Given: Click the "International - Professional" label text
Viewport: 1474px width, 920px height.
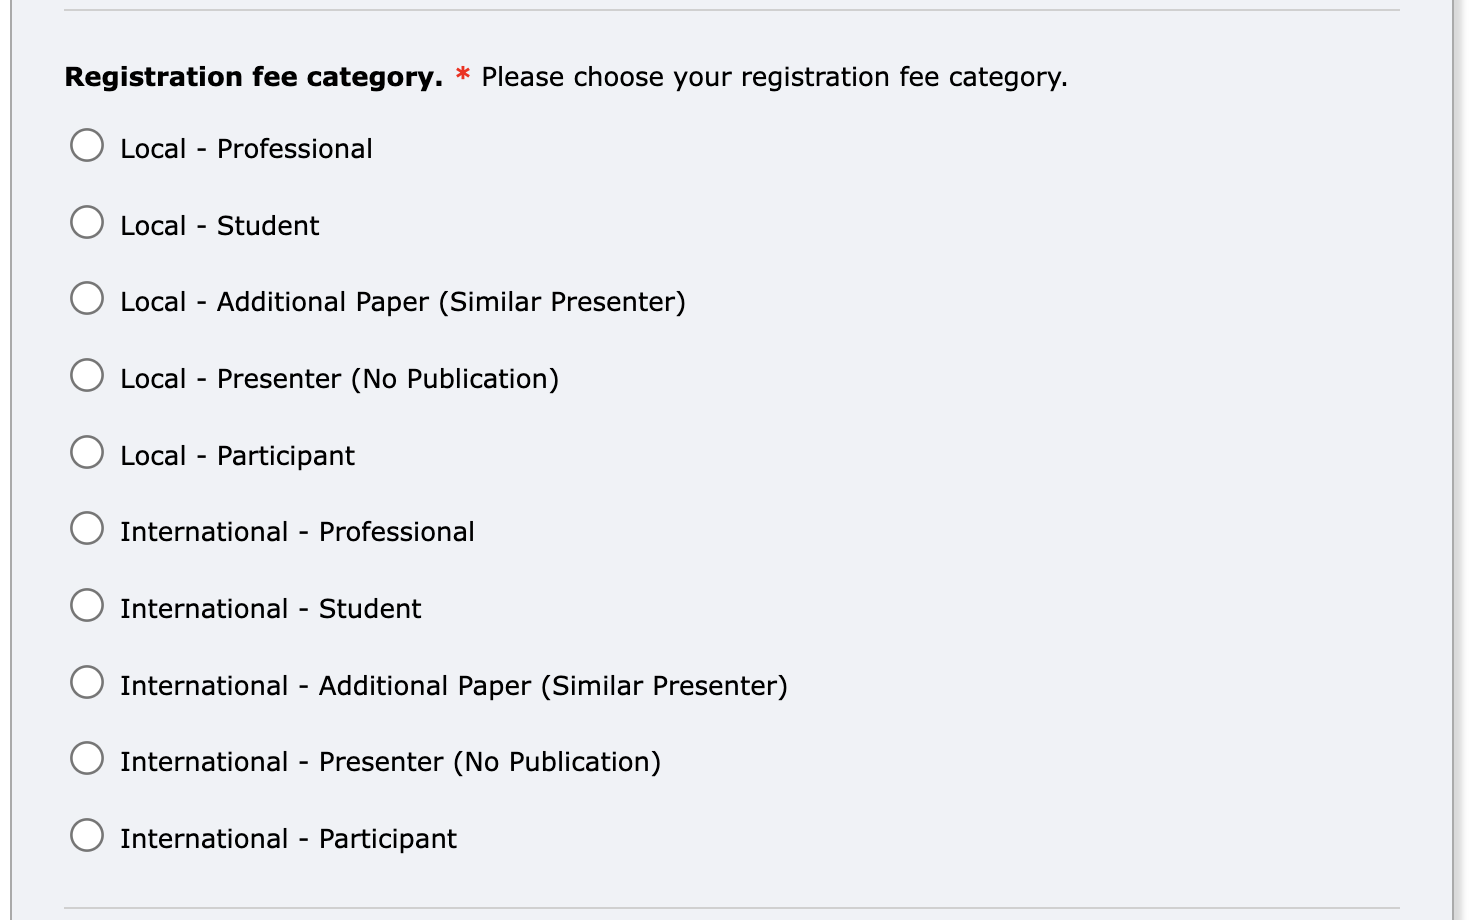Looking at the screenshot, I should 297,532.
